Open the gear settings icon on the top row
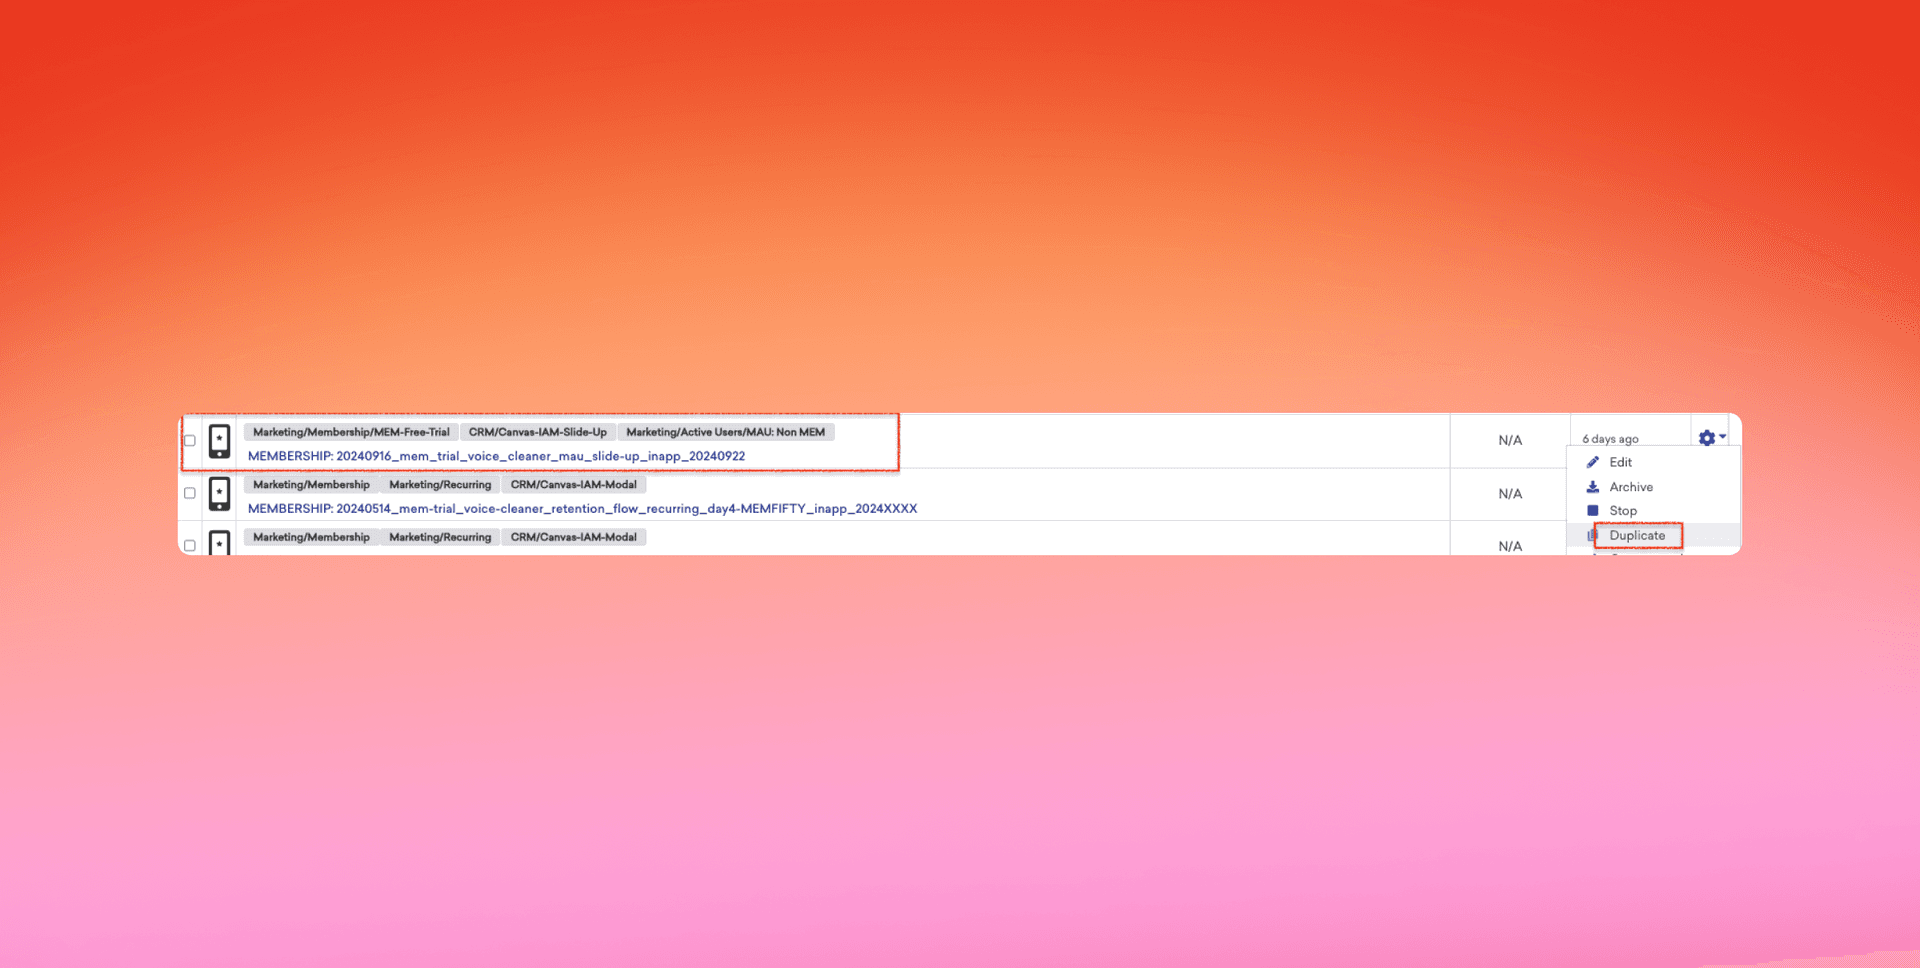 (1705, 437)
